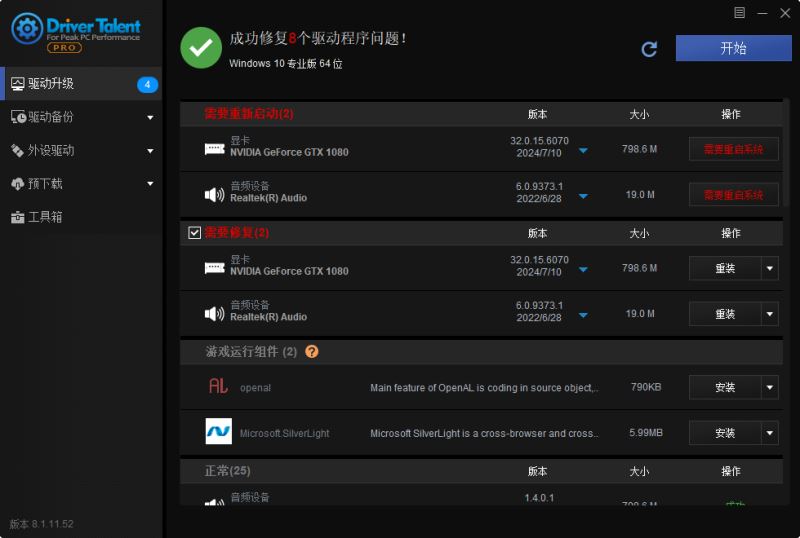Screen dimensions: 800x538
Task: Click speaker icon in restart section
Action: click(214, 194)
